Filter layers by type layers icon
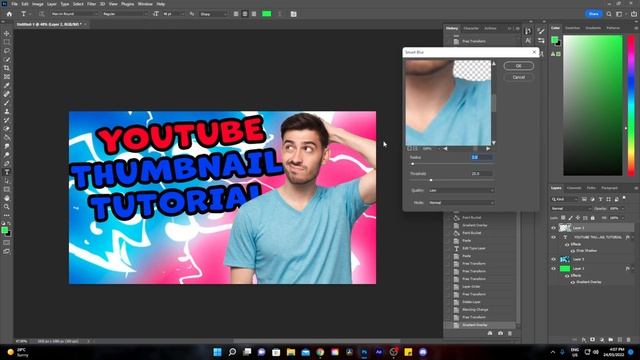Screen dimensions: 640x360 pyautogui.click(x=600, y=199)
